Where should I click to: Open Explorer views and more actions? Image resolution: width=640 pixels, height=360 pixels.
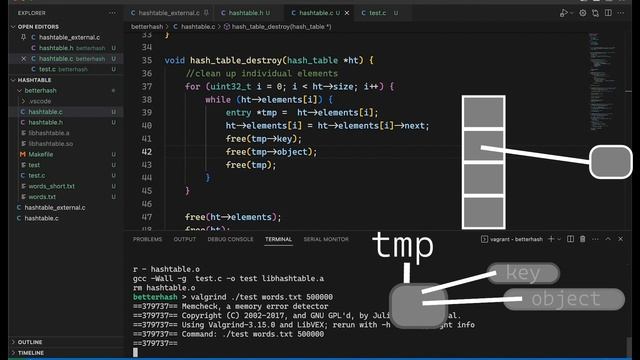(x=112, y=13)
